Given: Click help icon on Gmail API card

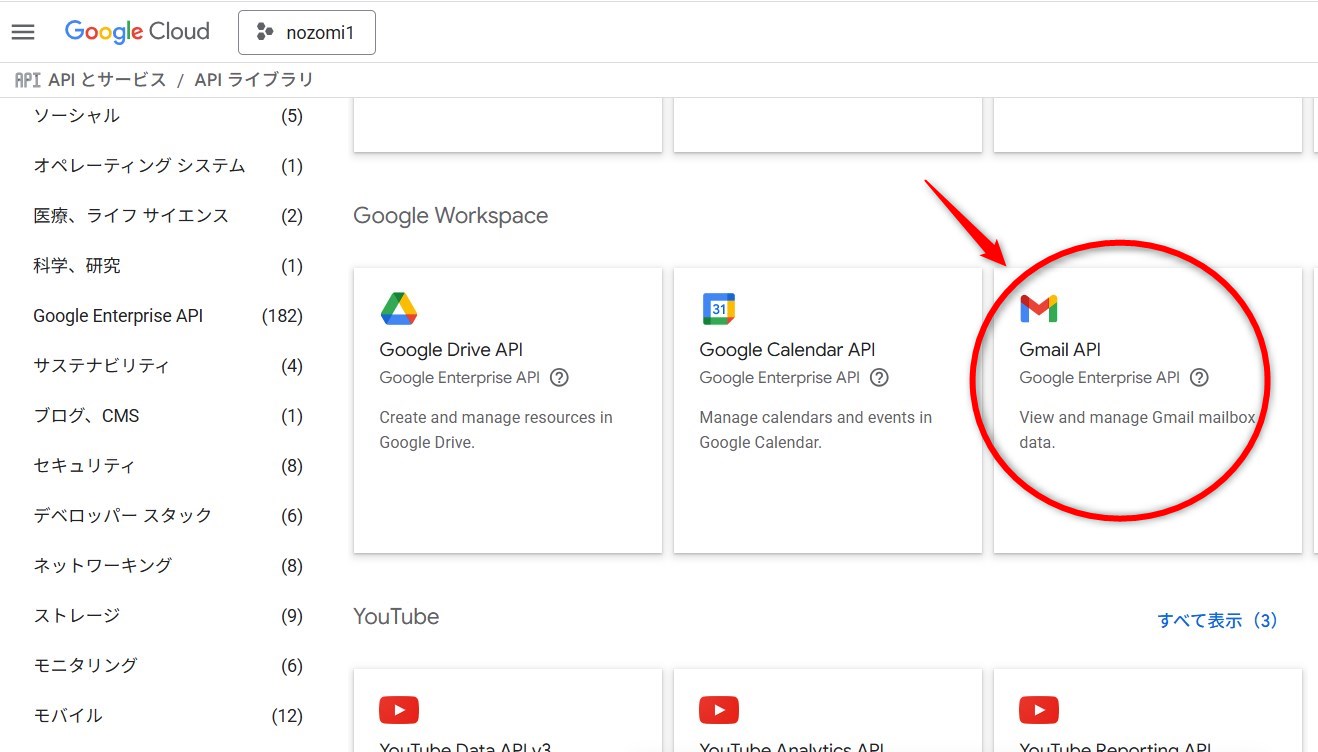Looking at the screenshot, I should pos(1199,378).
